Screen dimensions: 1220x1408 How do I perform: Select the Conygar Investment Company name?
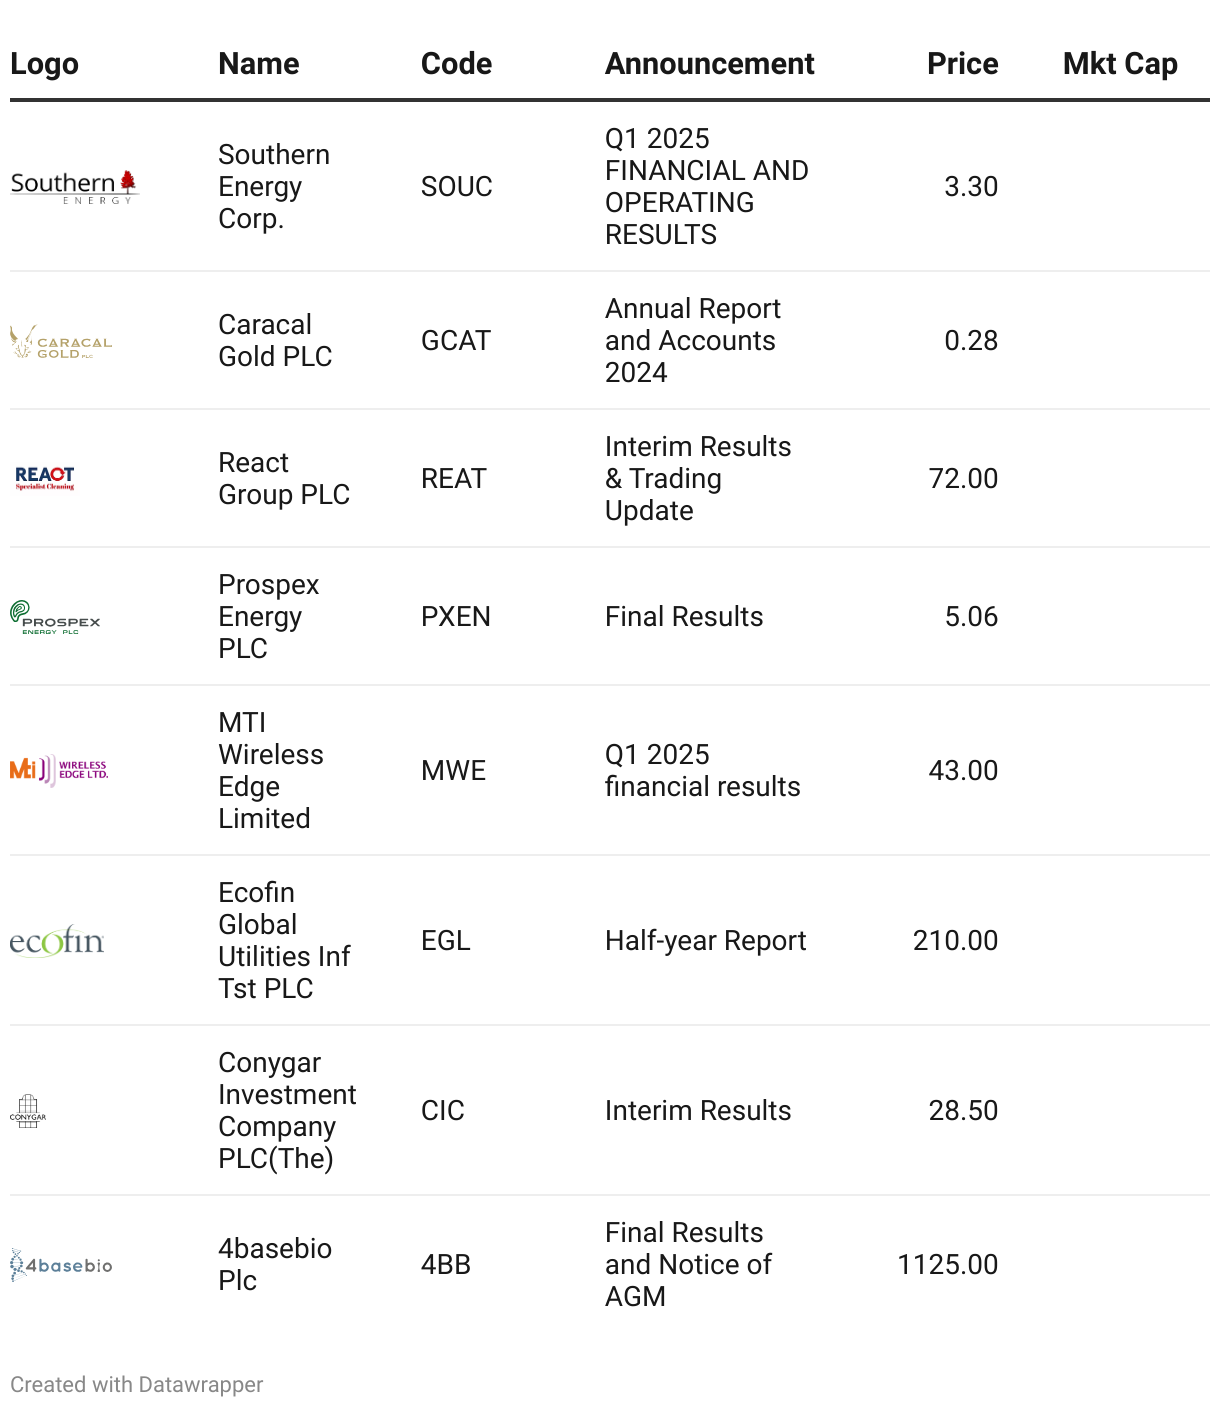pyautogui.click(x=287, y=1111)
